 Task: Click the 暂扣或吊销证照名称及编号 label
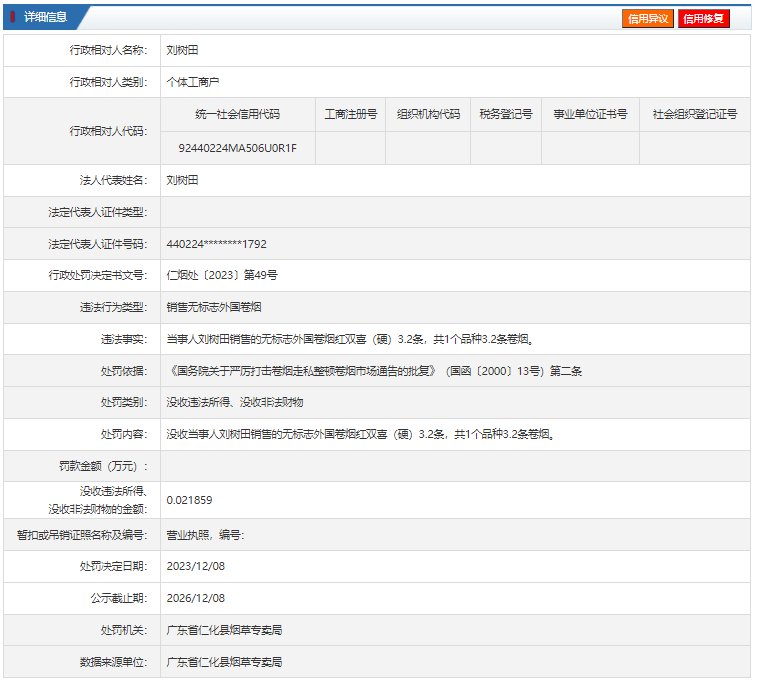click(82, 535)
